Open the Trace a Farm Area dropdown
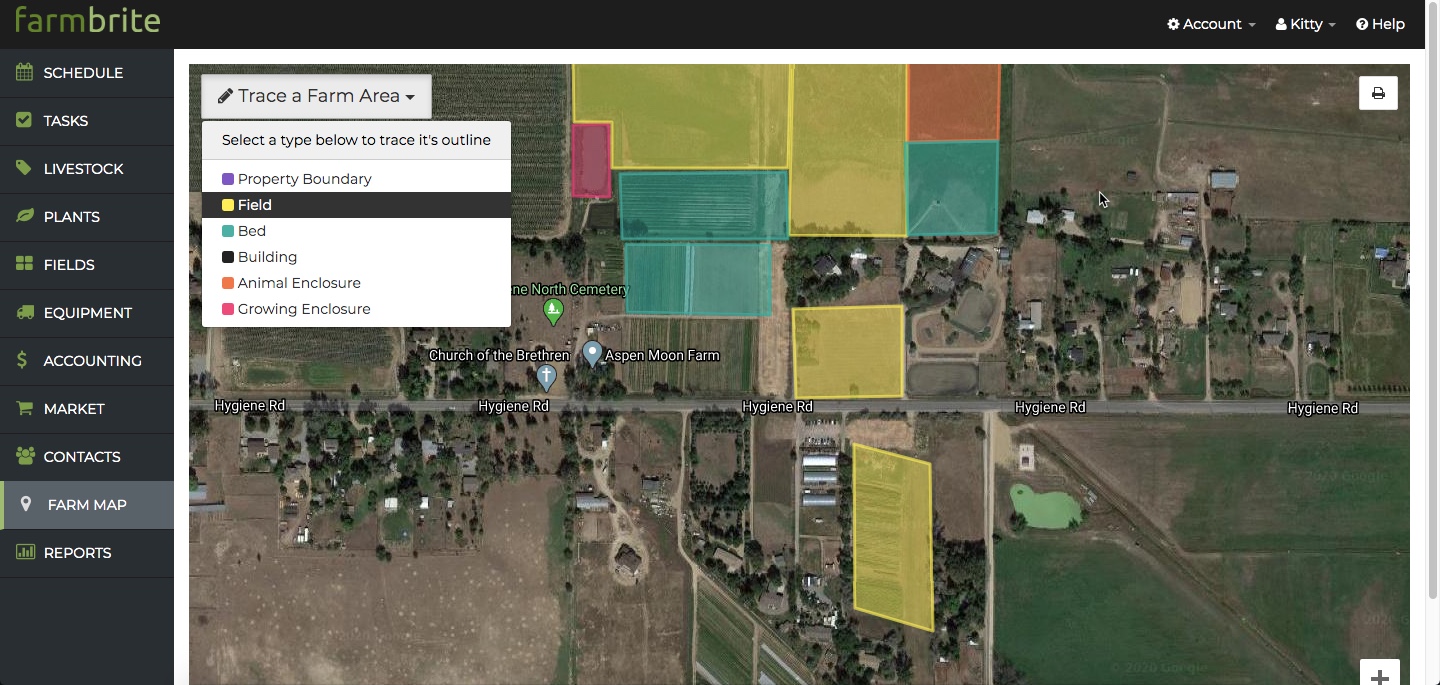Viewport: 1440px width, 685px height. [x=316, y=96]
